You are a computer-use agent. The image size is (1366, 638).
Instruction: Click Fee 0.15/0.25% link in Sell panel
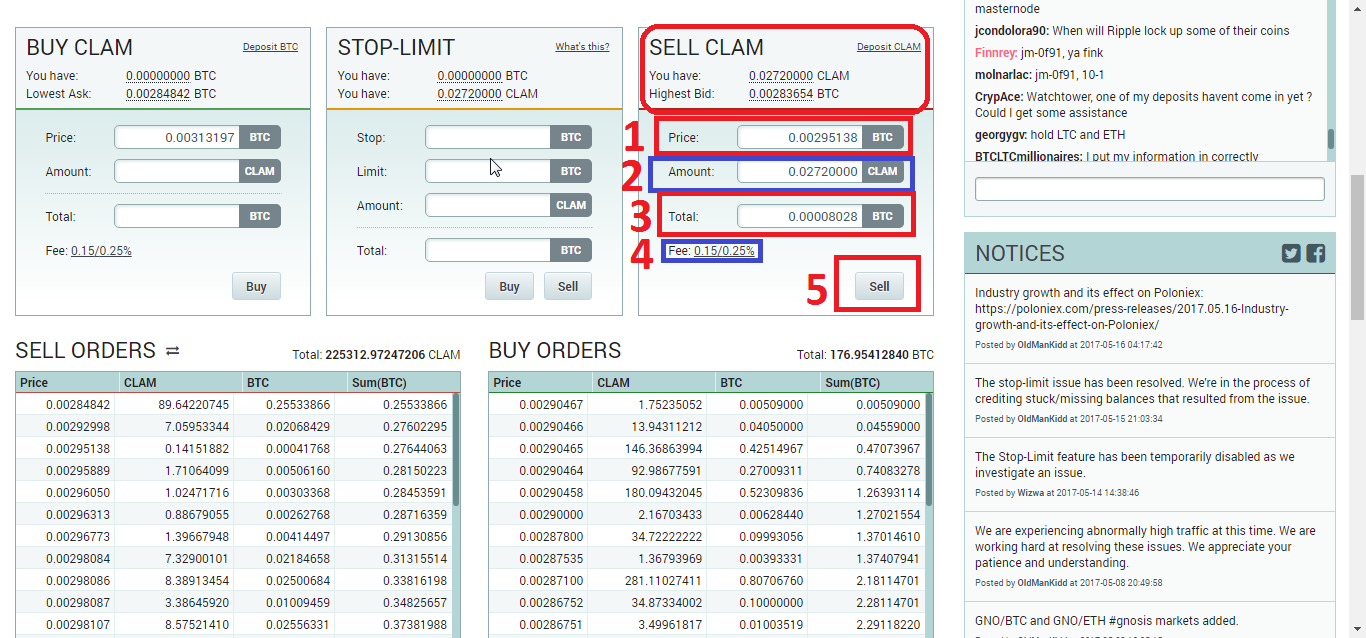point(724,251)
